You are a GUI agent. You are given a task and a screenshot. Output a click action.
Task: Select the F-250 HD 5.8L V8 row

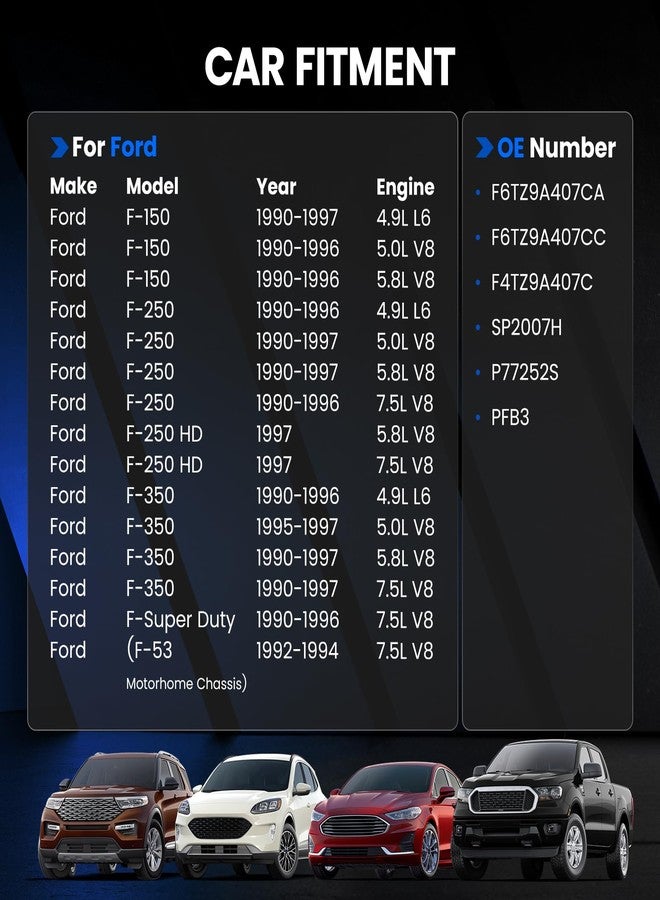(243, 434)
